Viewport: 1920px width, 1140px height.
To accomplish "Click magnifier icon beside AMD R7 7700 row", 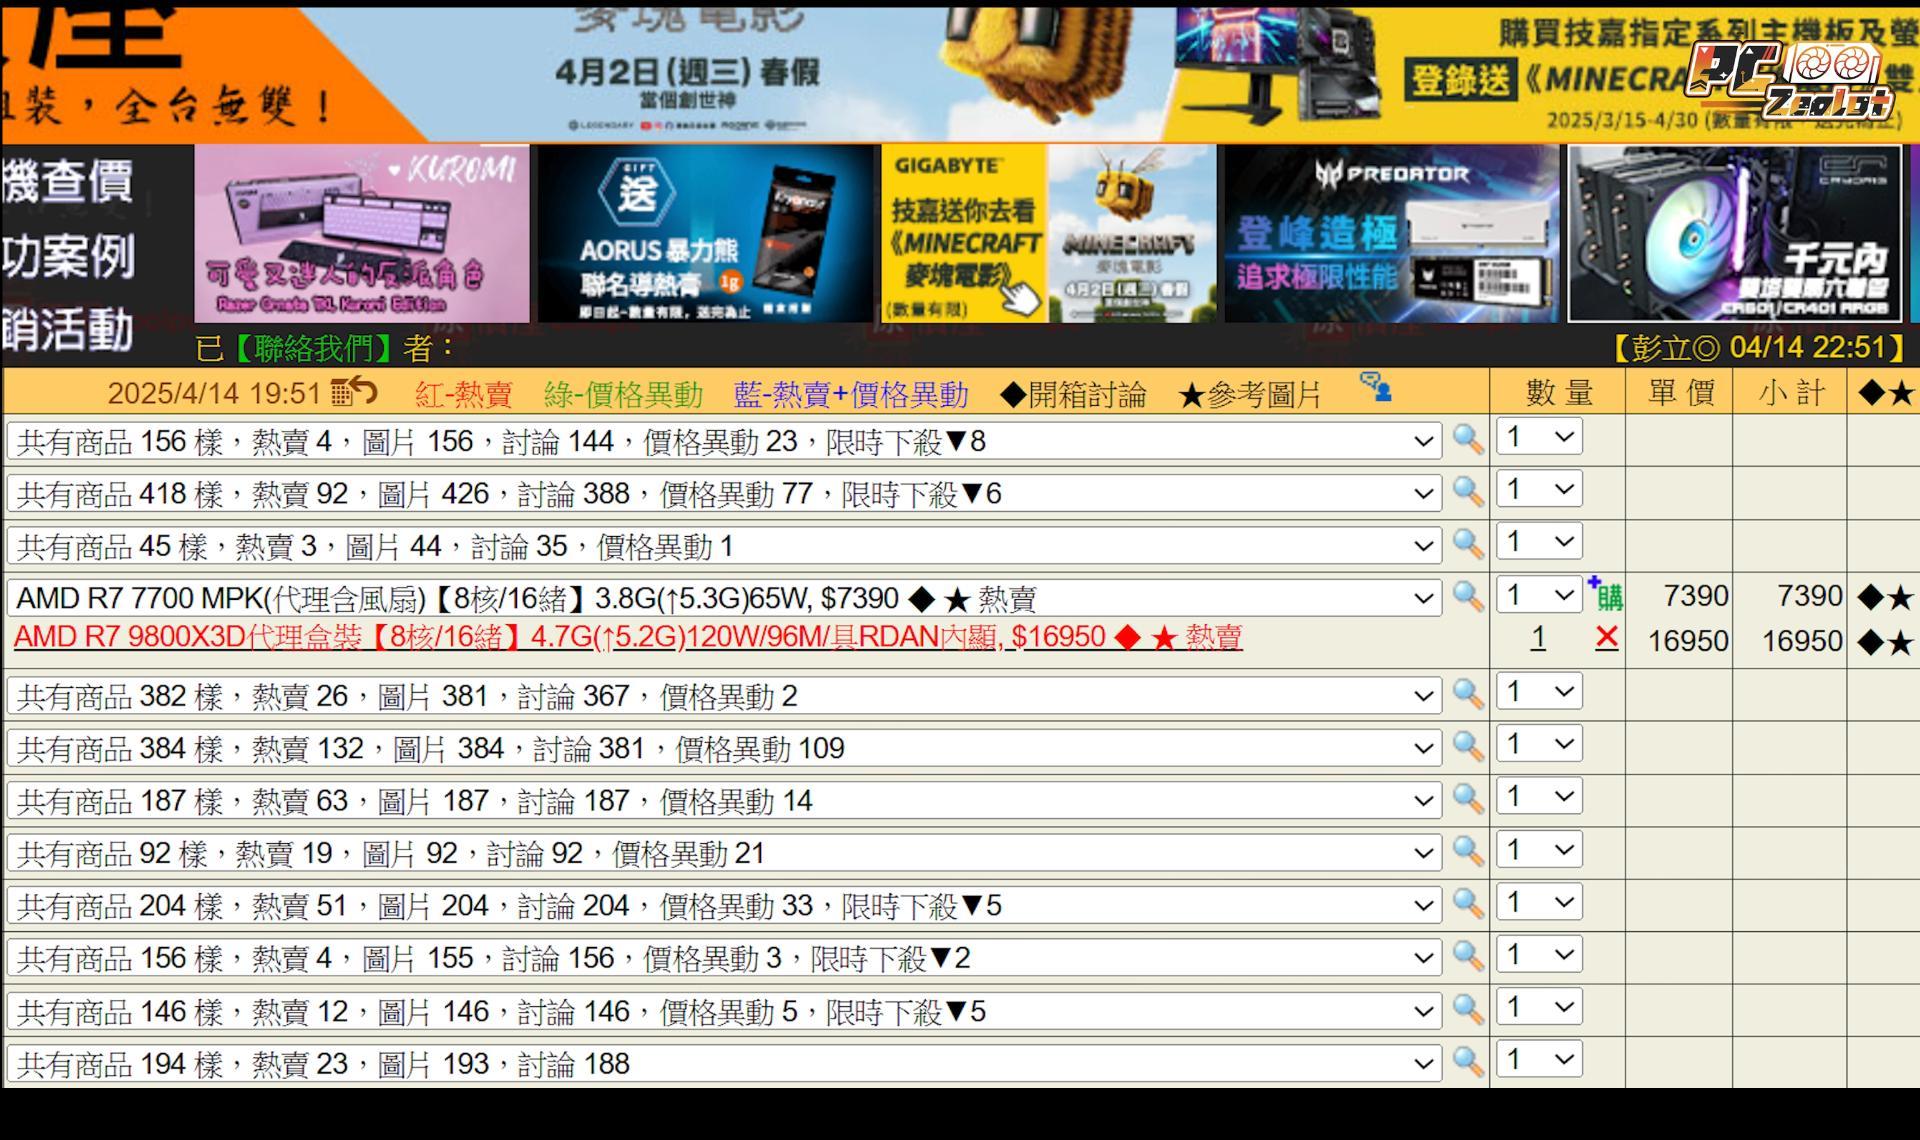I will click(1467, 597).
